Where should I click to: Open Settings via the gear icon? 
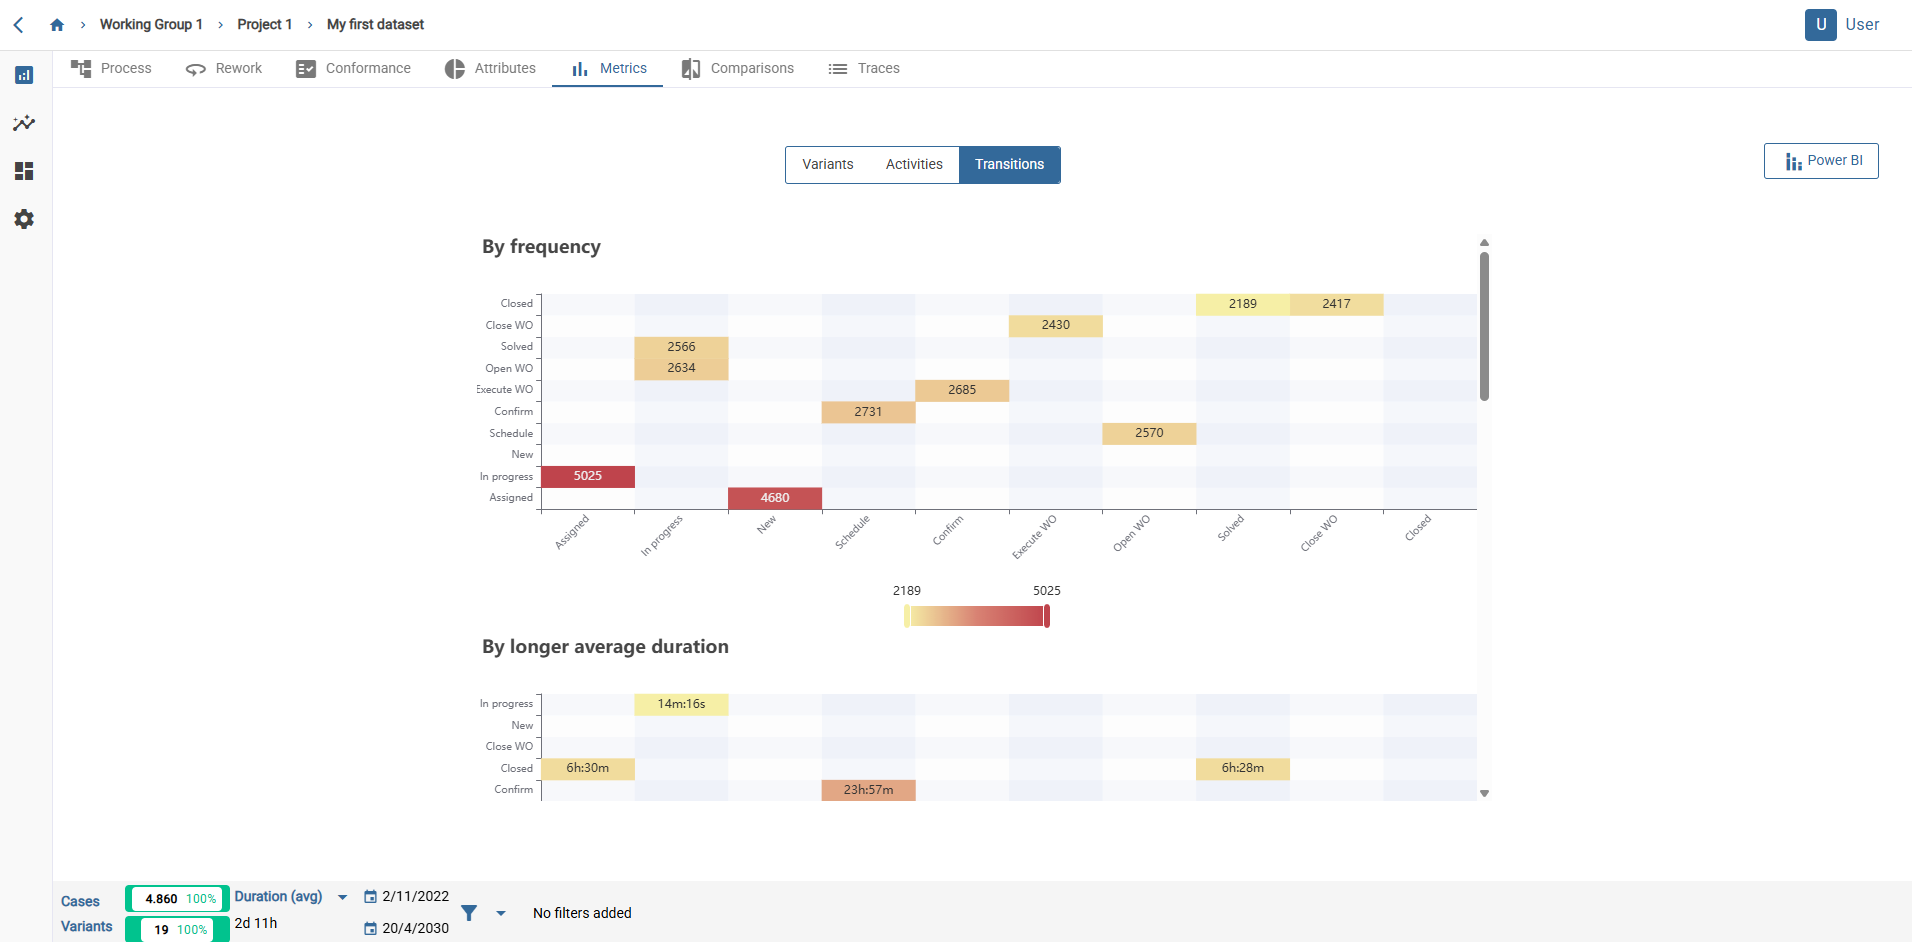click(x=23, y=219)
